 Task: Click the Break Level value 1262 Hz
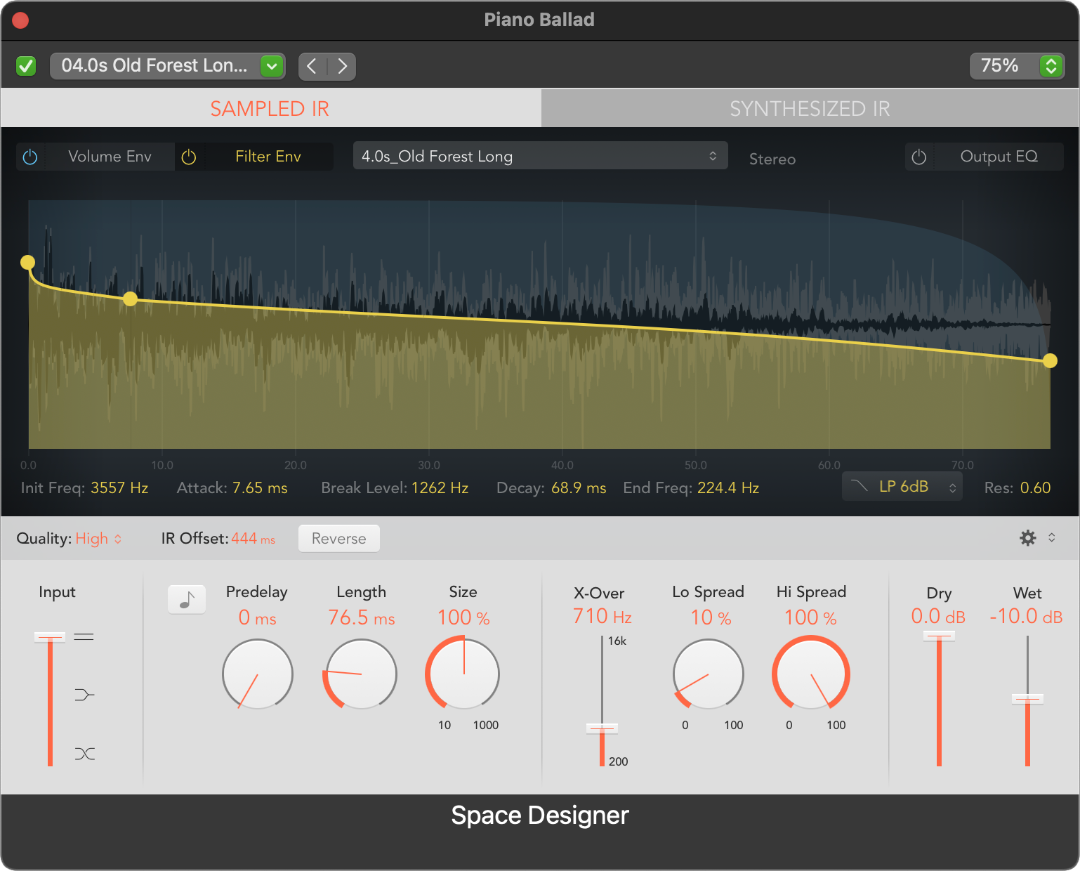point(440,488)
